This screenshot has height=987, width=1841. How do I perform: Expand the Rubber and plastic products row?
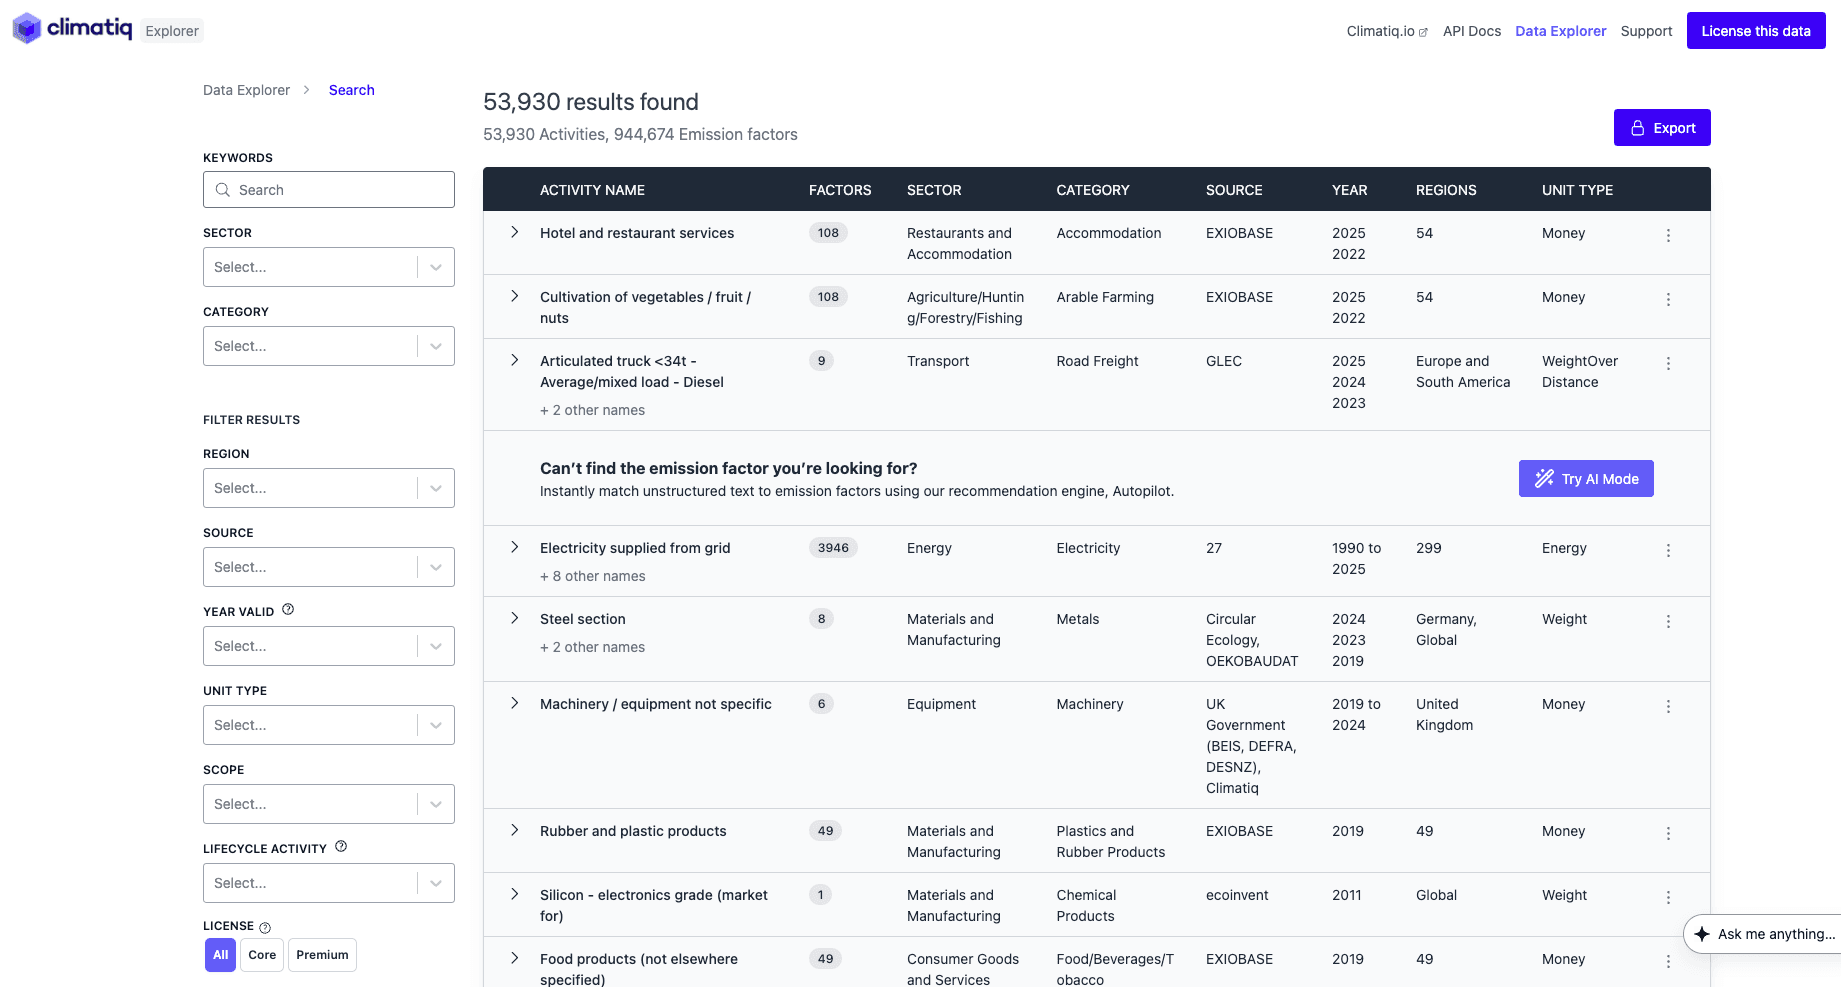515,830
